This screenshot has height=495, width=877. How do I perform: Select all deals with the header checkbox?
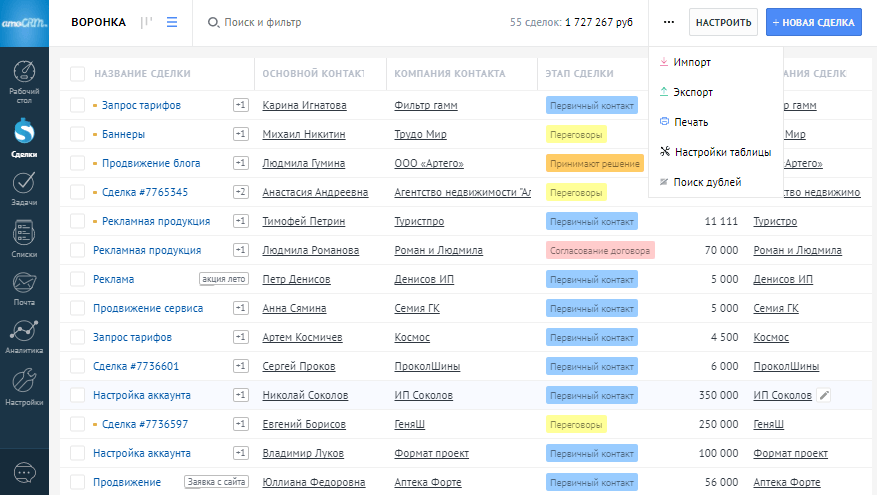tap(77, 73)
